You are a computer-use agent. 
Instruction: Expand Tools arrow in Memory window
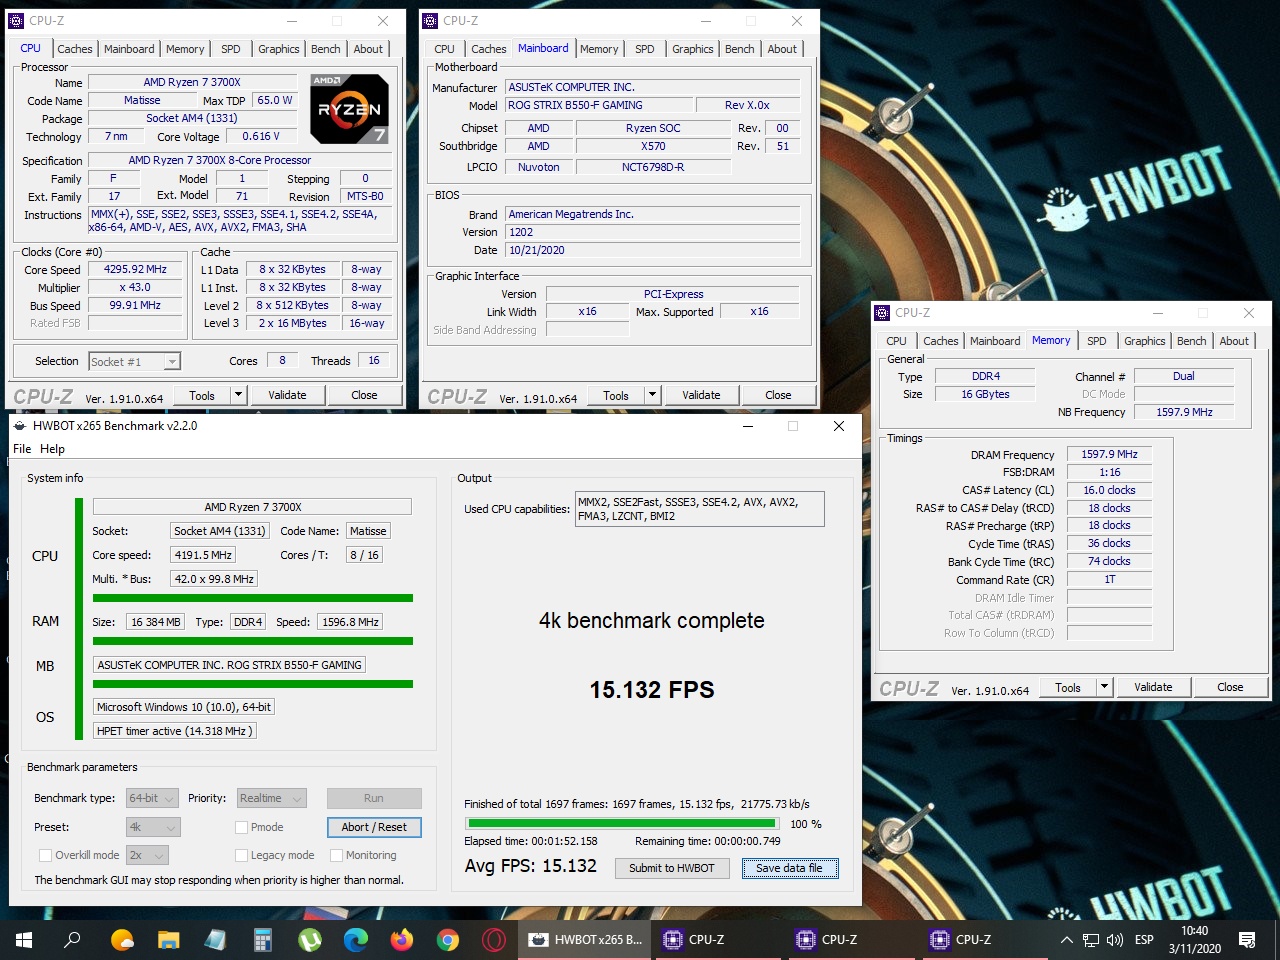1104,687
